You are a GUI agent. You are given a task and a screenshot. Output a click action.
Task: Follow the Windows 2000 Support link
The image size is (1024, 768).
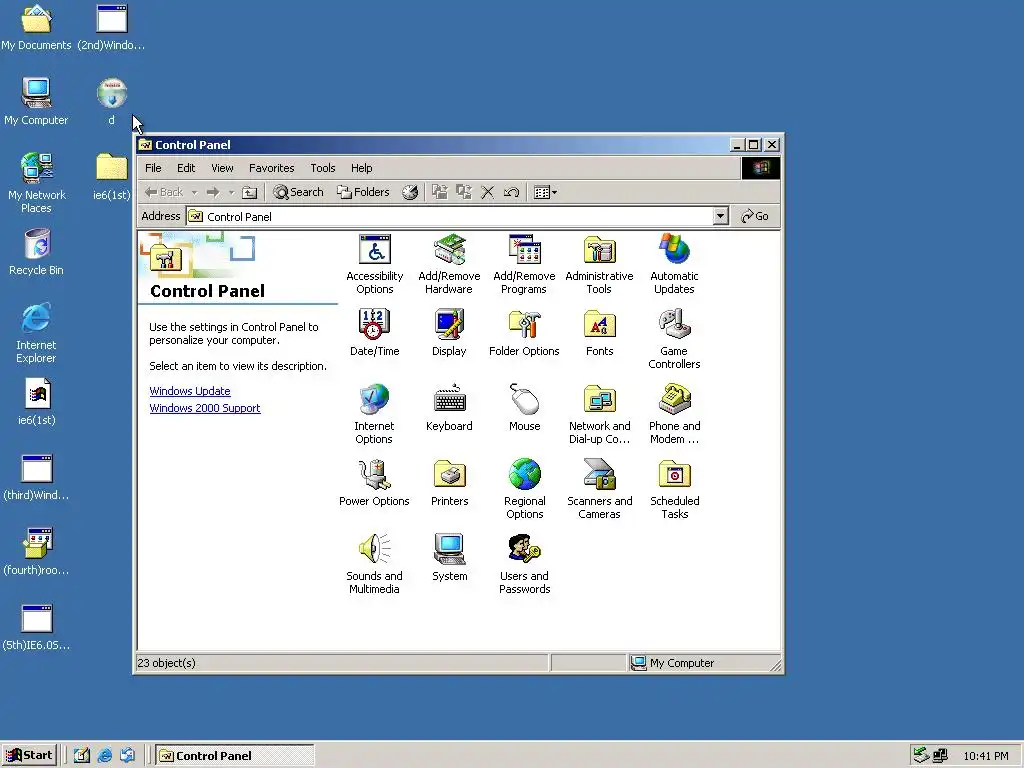pos(205,408)
